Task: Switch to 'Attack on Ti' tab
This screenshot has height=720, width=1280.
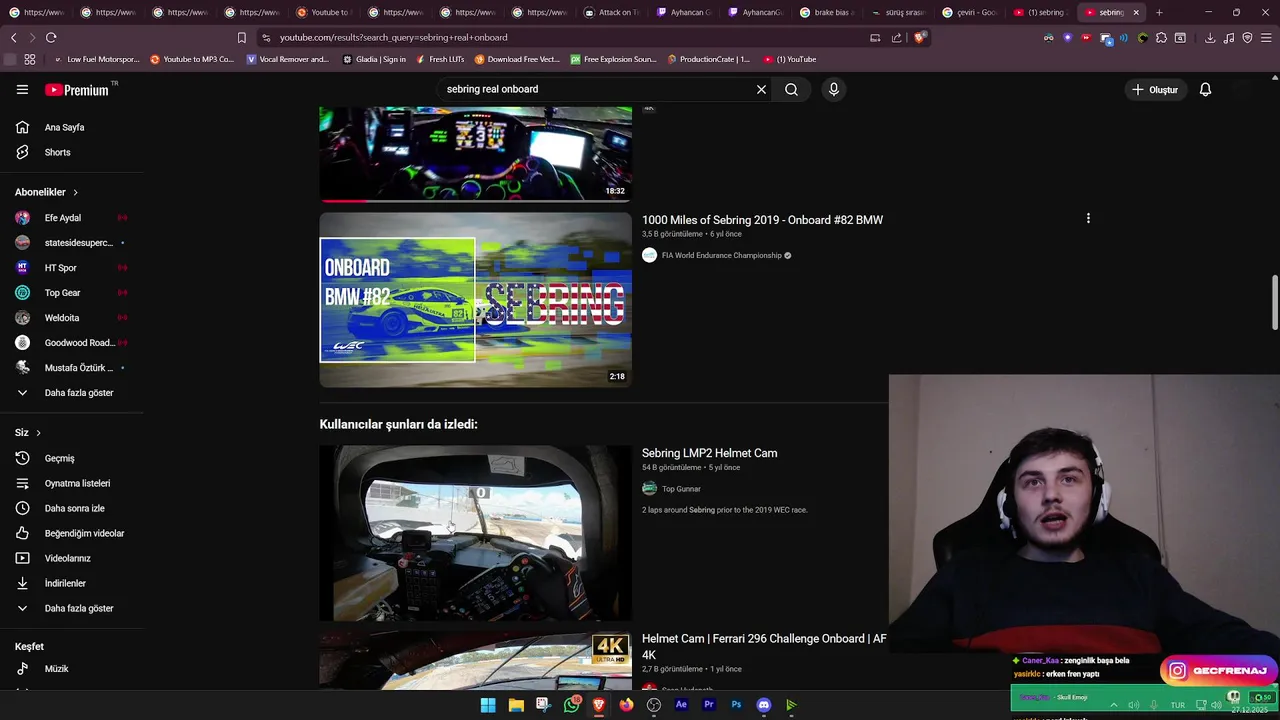Action: click(610, 12)
